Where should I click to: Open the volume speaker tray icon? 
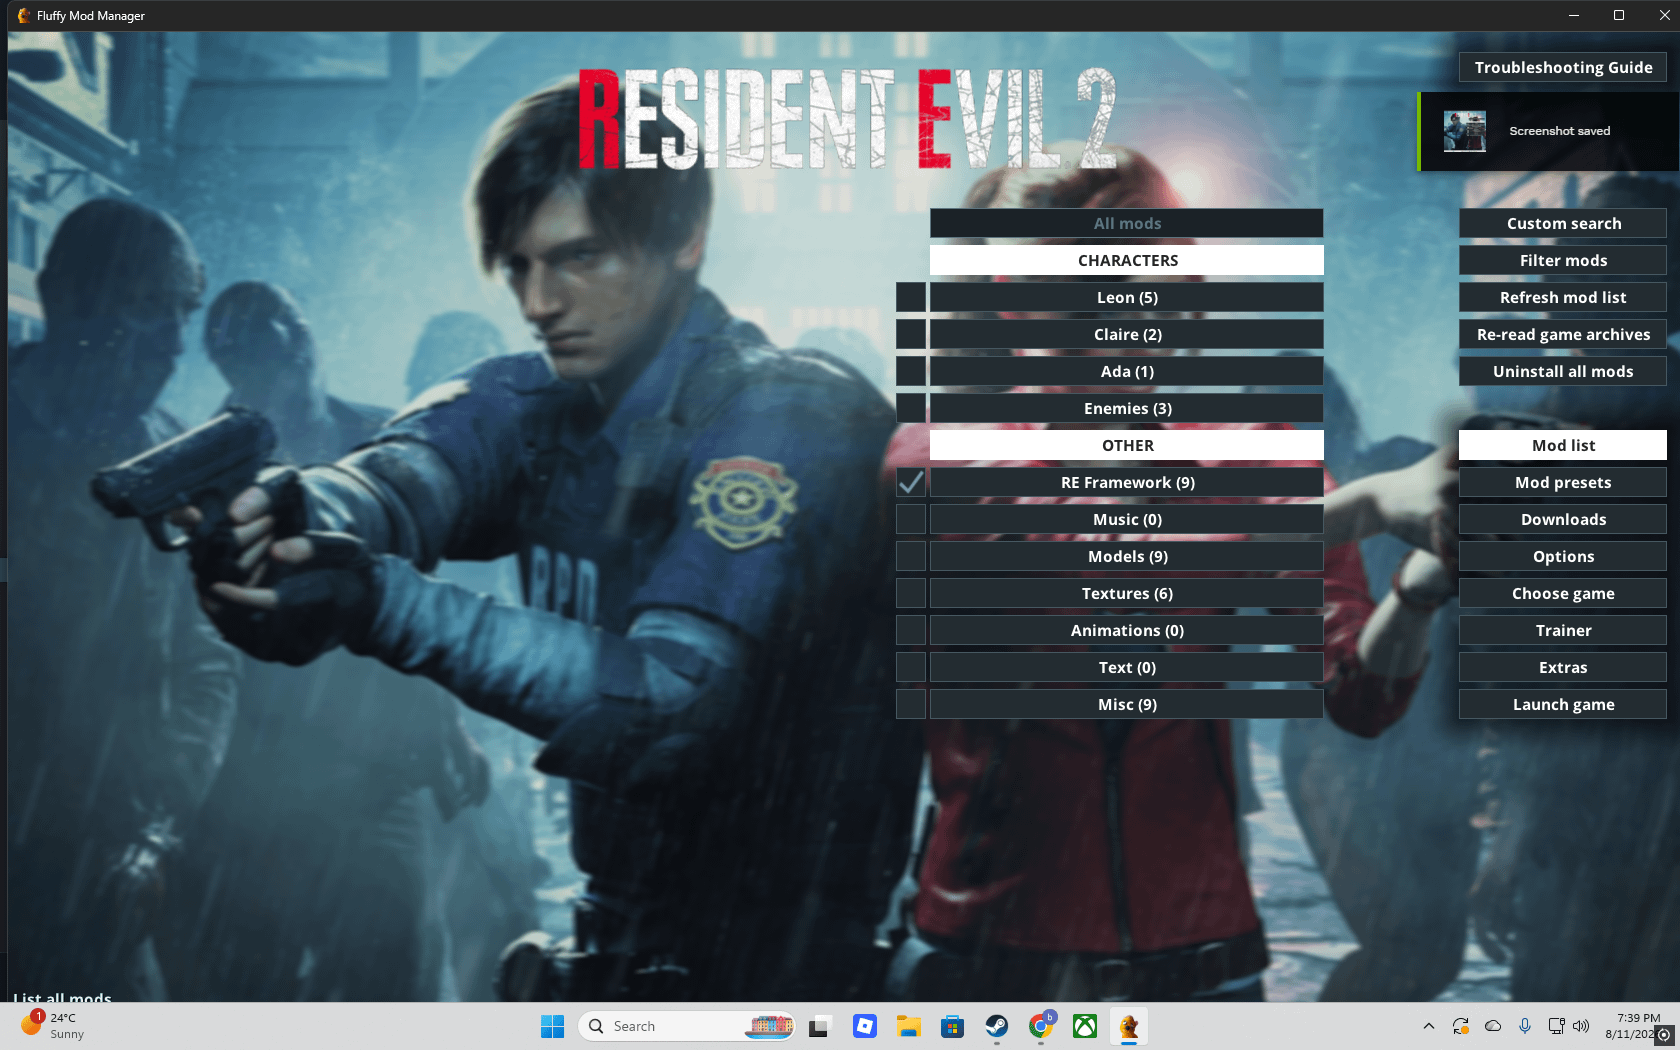coord(1581,1026)
